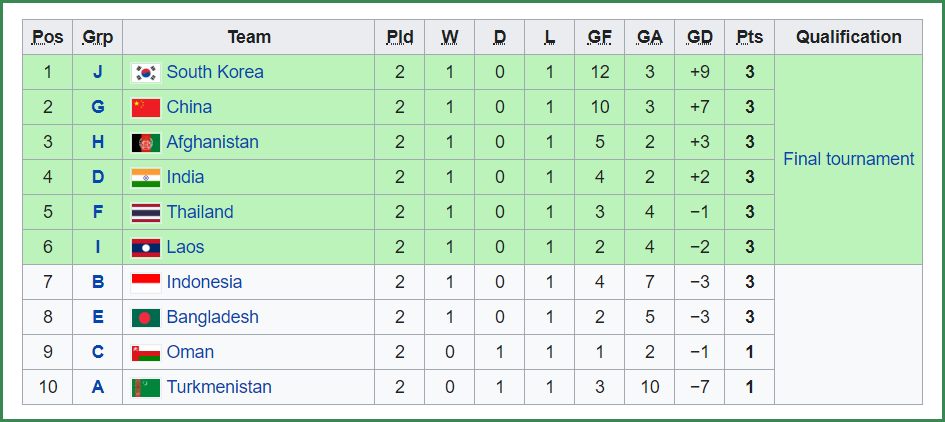
Task: Click the India flag icon
Action: [146, 177]
